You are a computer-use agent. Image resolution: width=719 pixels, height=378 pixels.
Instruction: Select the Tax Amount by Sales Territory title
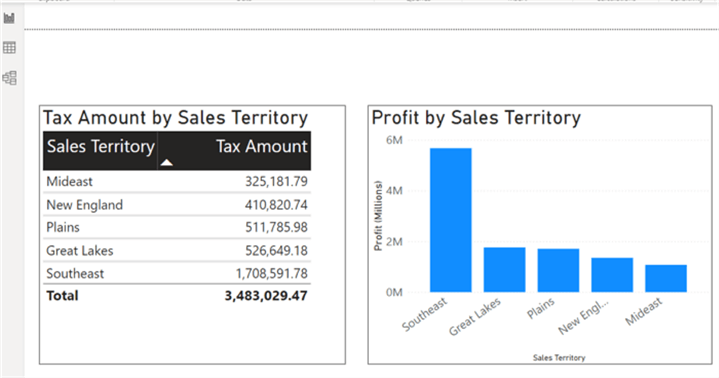[x=175, y=118]
